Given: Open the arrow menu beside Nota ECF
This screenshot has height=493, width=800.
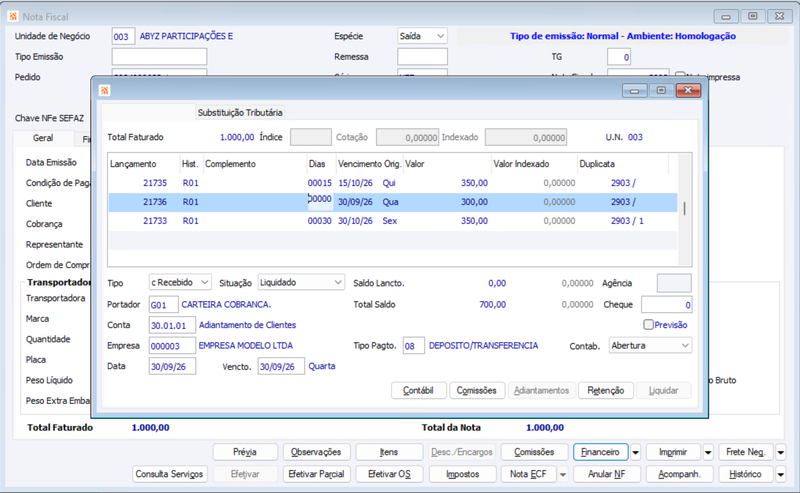Looking at the screenshot, I should (563, 474).
